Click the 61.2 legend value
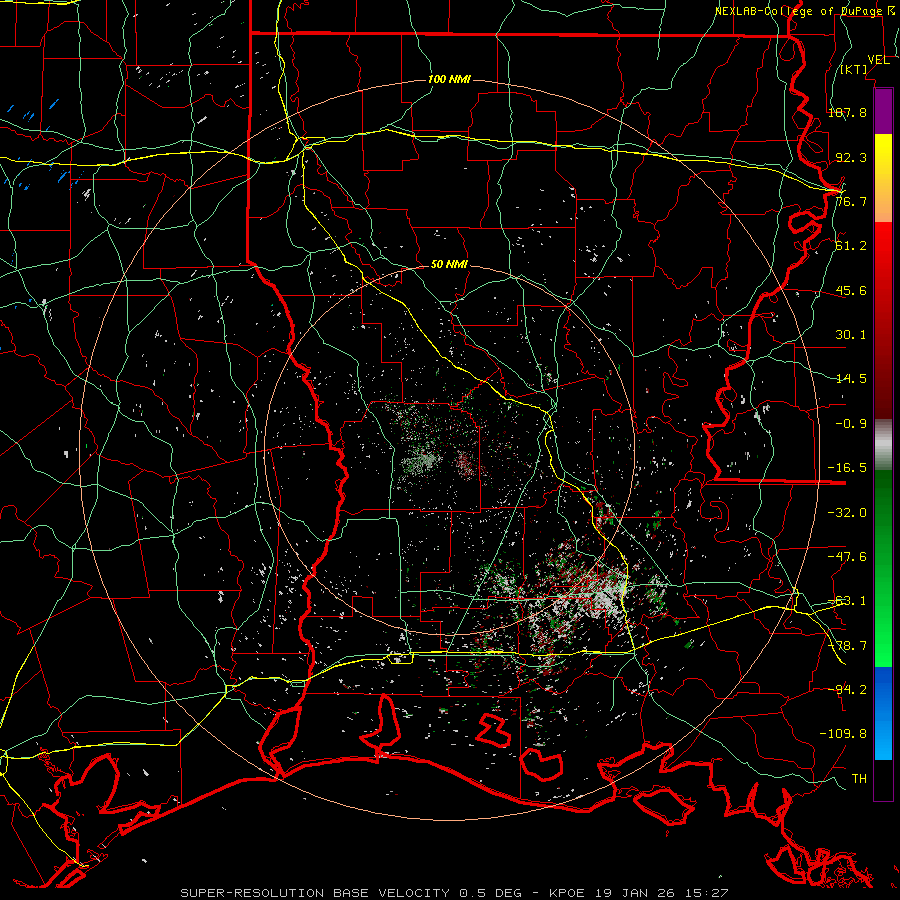 coord(851,246)
